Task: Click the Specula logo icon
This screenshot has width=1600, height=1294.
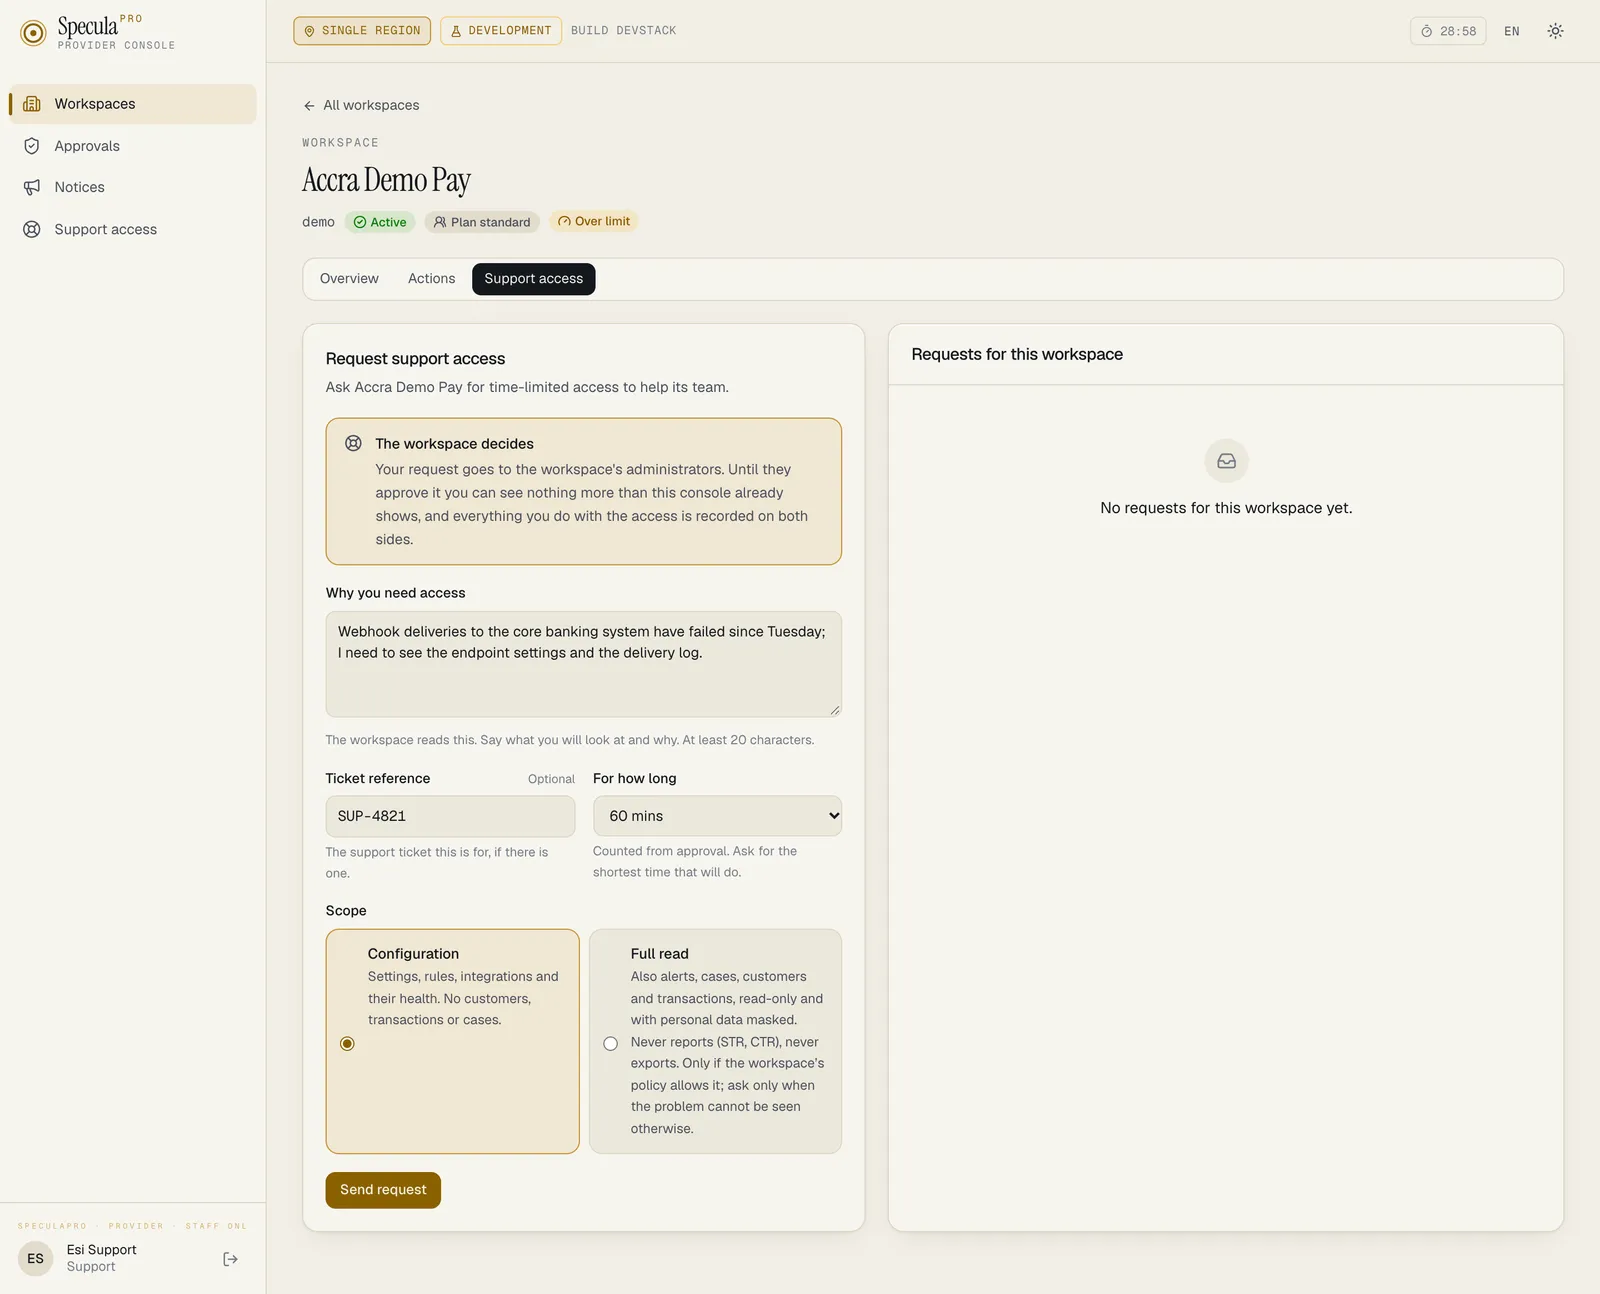Action: [x=33, y=33]
